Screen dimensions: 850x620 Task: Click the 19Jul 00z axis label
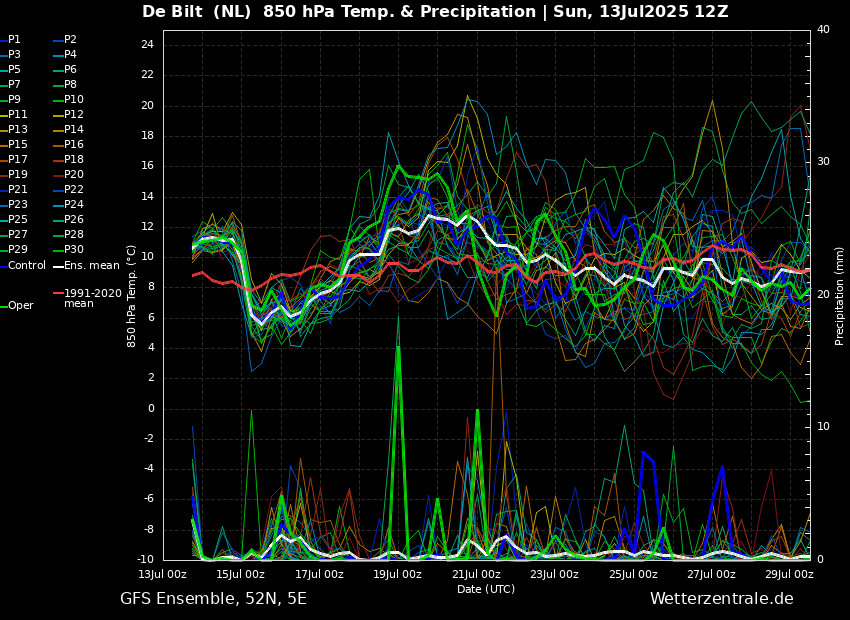(x=398, y=574)
